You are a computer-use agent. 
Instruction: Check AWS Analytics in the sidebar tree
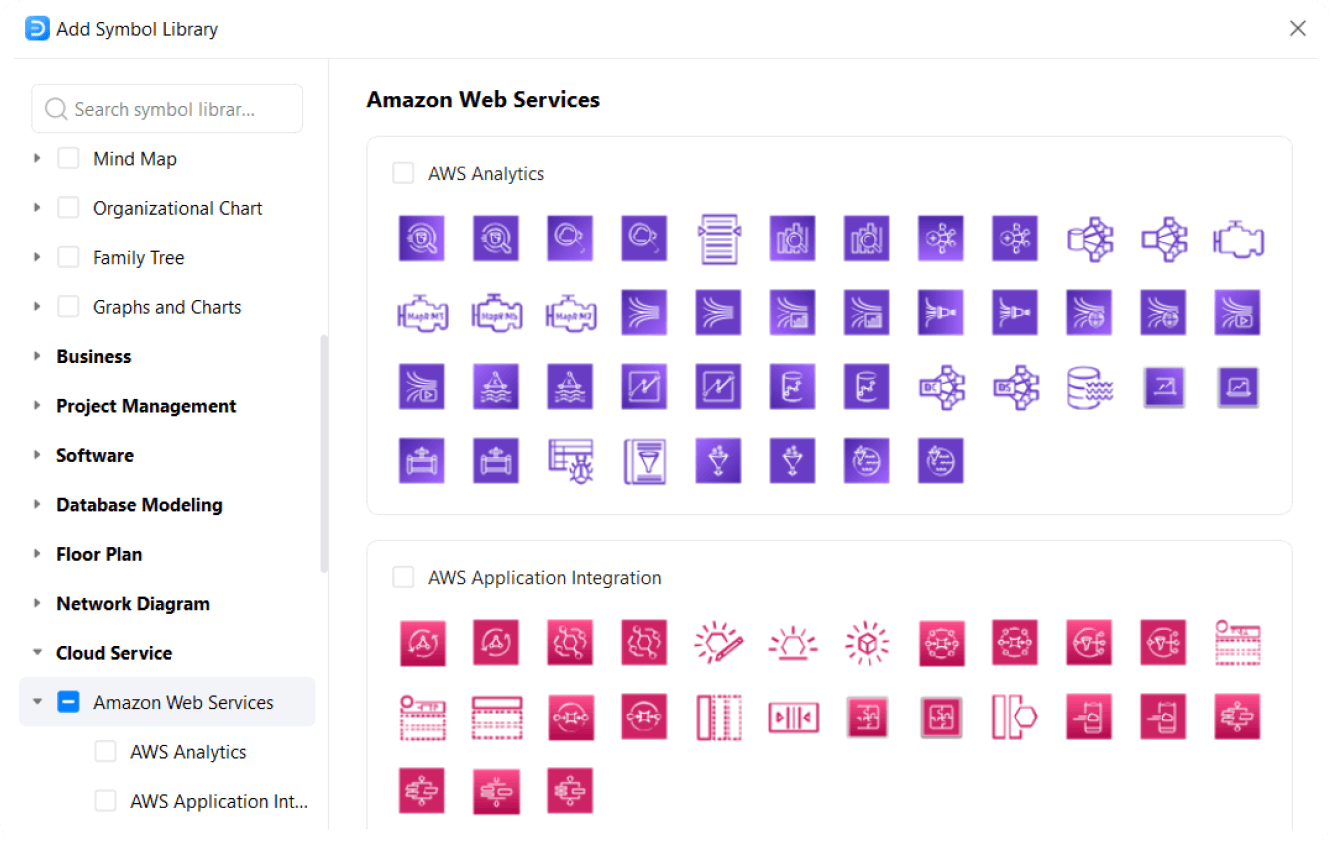point(105,752)
